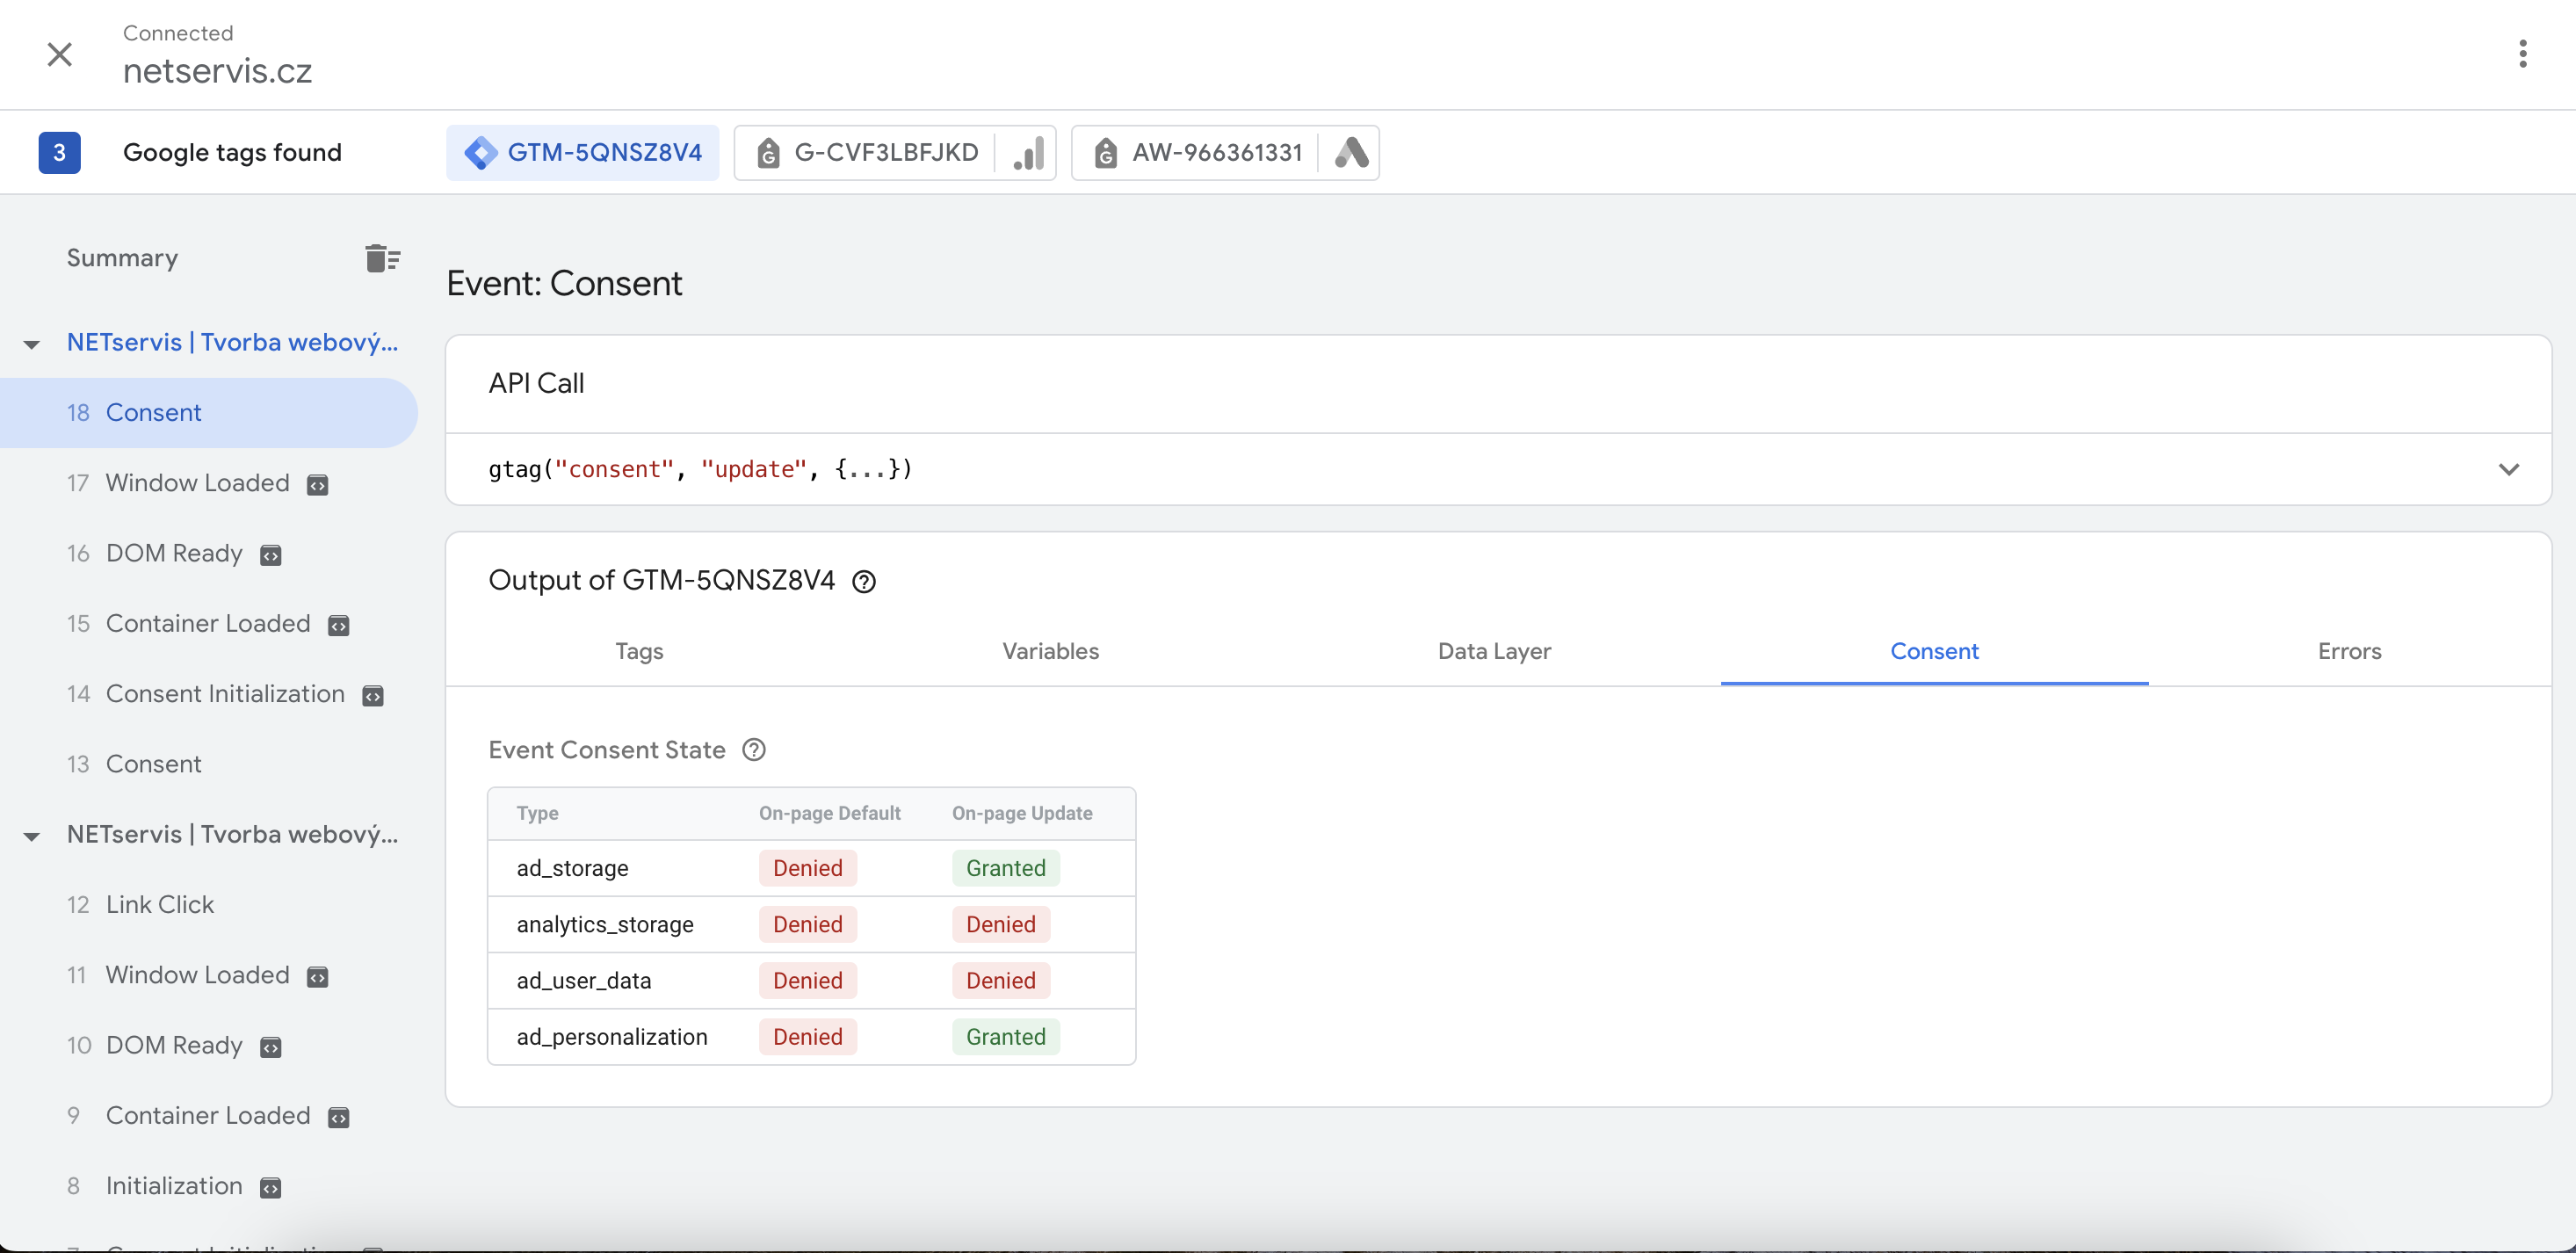The image size is (2576, 1253).
Task: Click help icon beside Event Consent State
Action: 754,750
